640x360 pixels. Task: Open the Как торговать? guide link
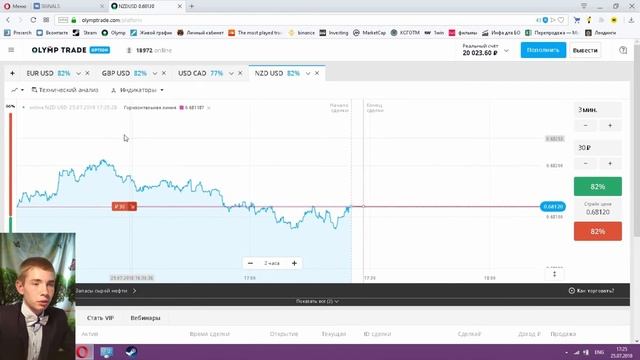click(591, 291)
